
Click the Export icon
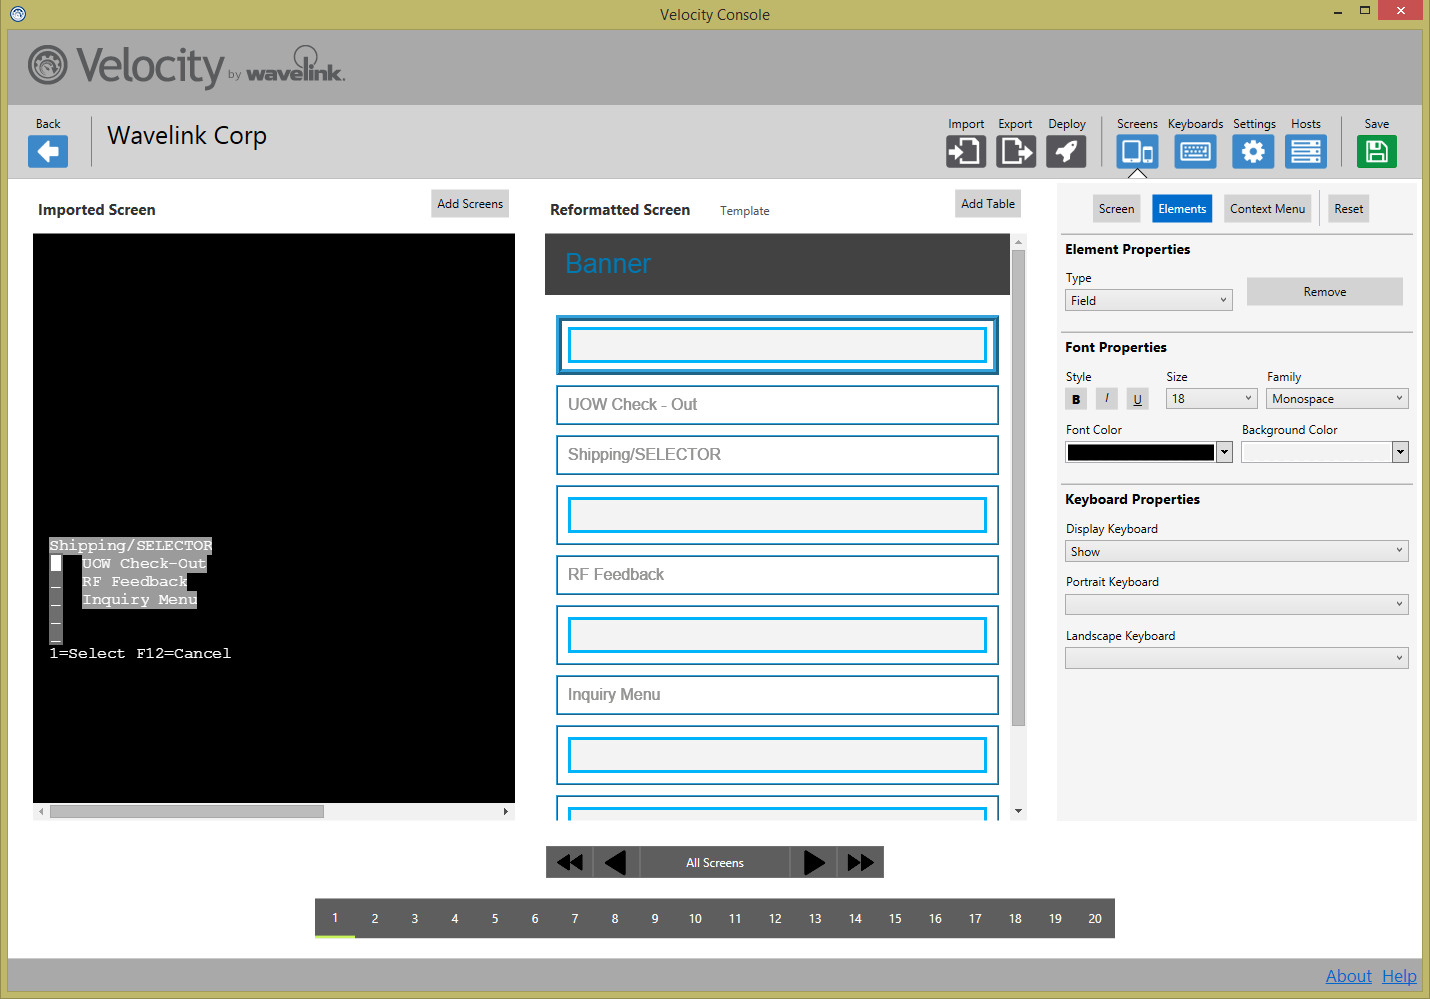pos(1015,152)
